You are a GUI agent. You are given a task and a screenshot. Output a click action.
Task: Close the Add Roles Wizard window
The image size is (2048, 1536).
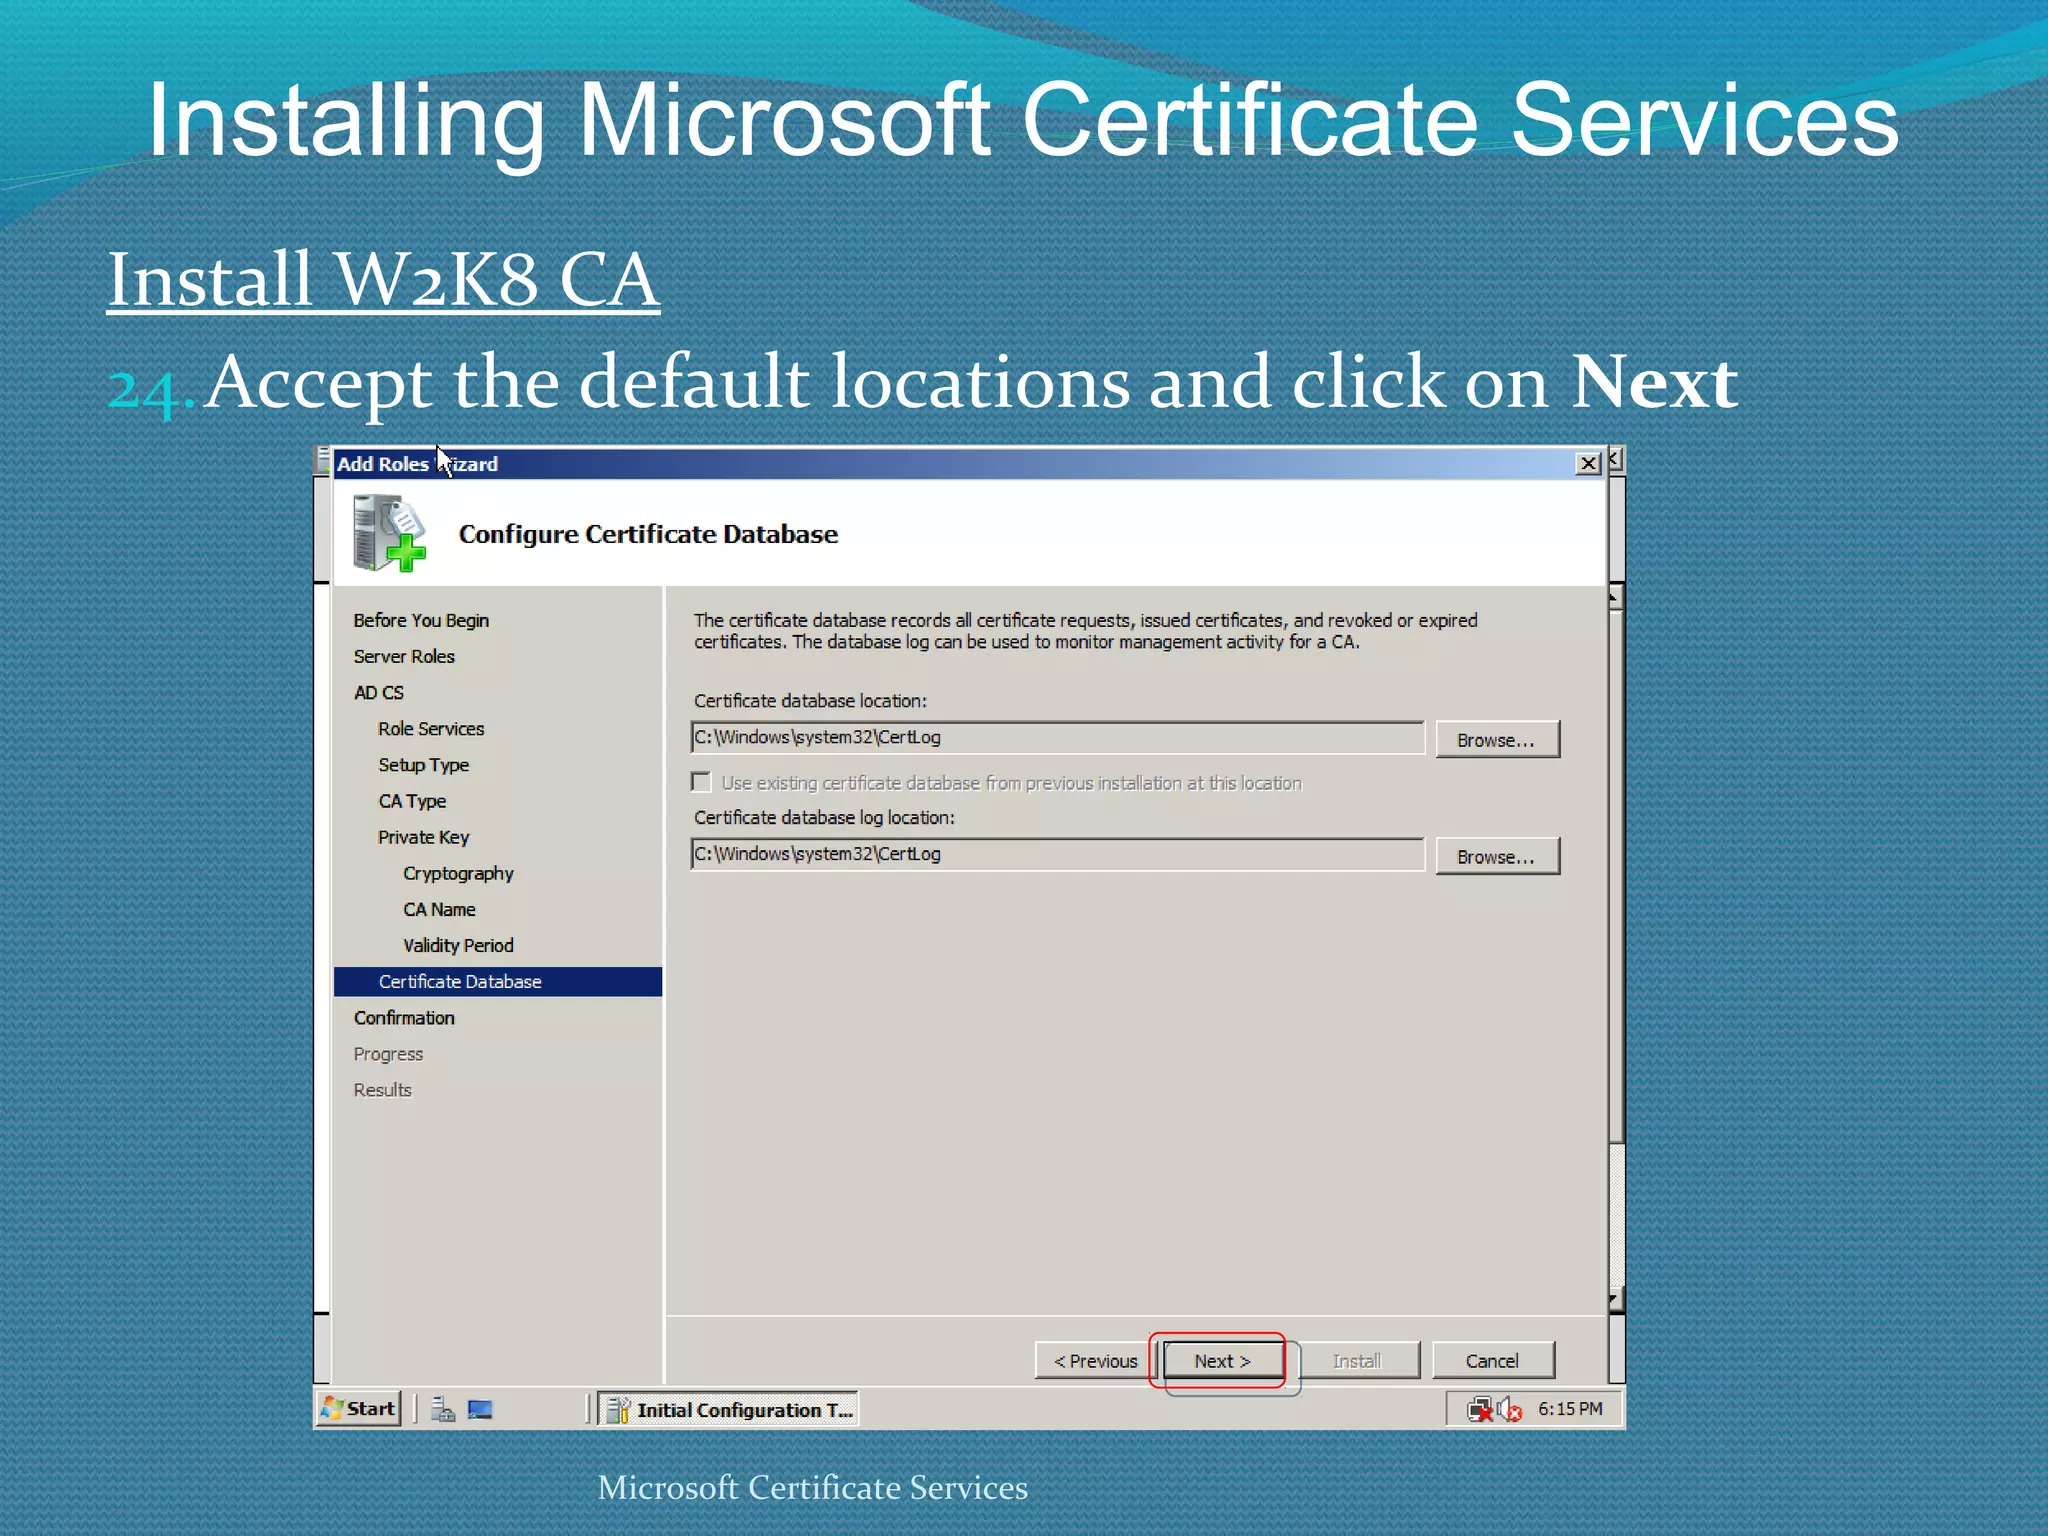[x=1588, y=463]
